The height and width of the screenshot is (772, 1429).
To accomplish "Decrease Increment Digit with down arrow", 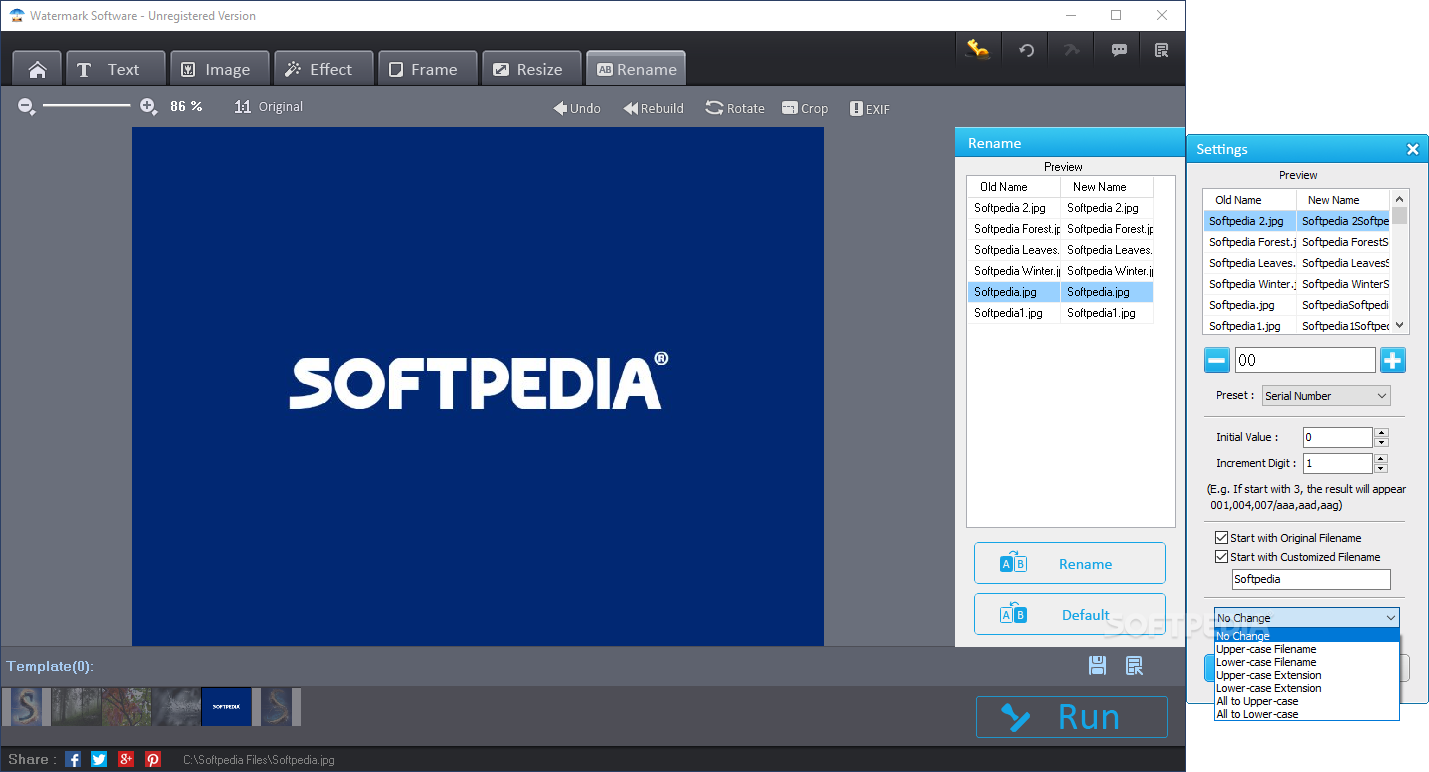I will click(x=1381, y=468).
